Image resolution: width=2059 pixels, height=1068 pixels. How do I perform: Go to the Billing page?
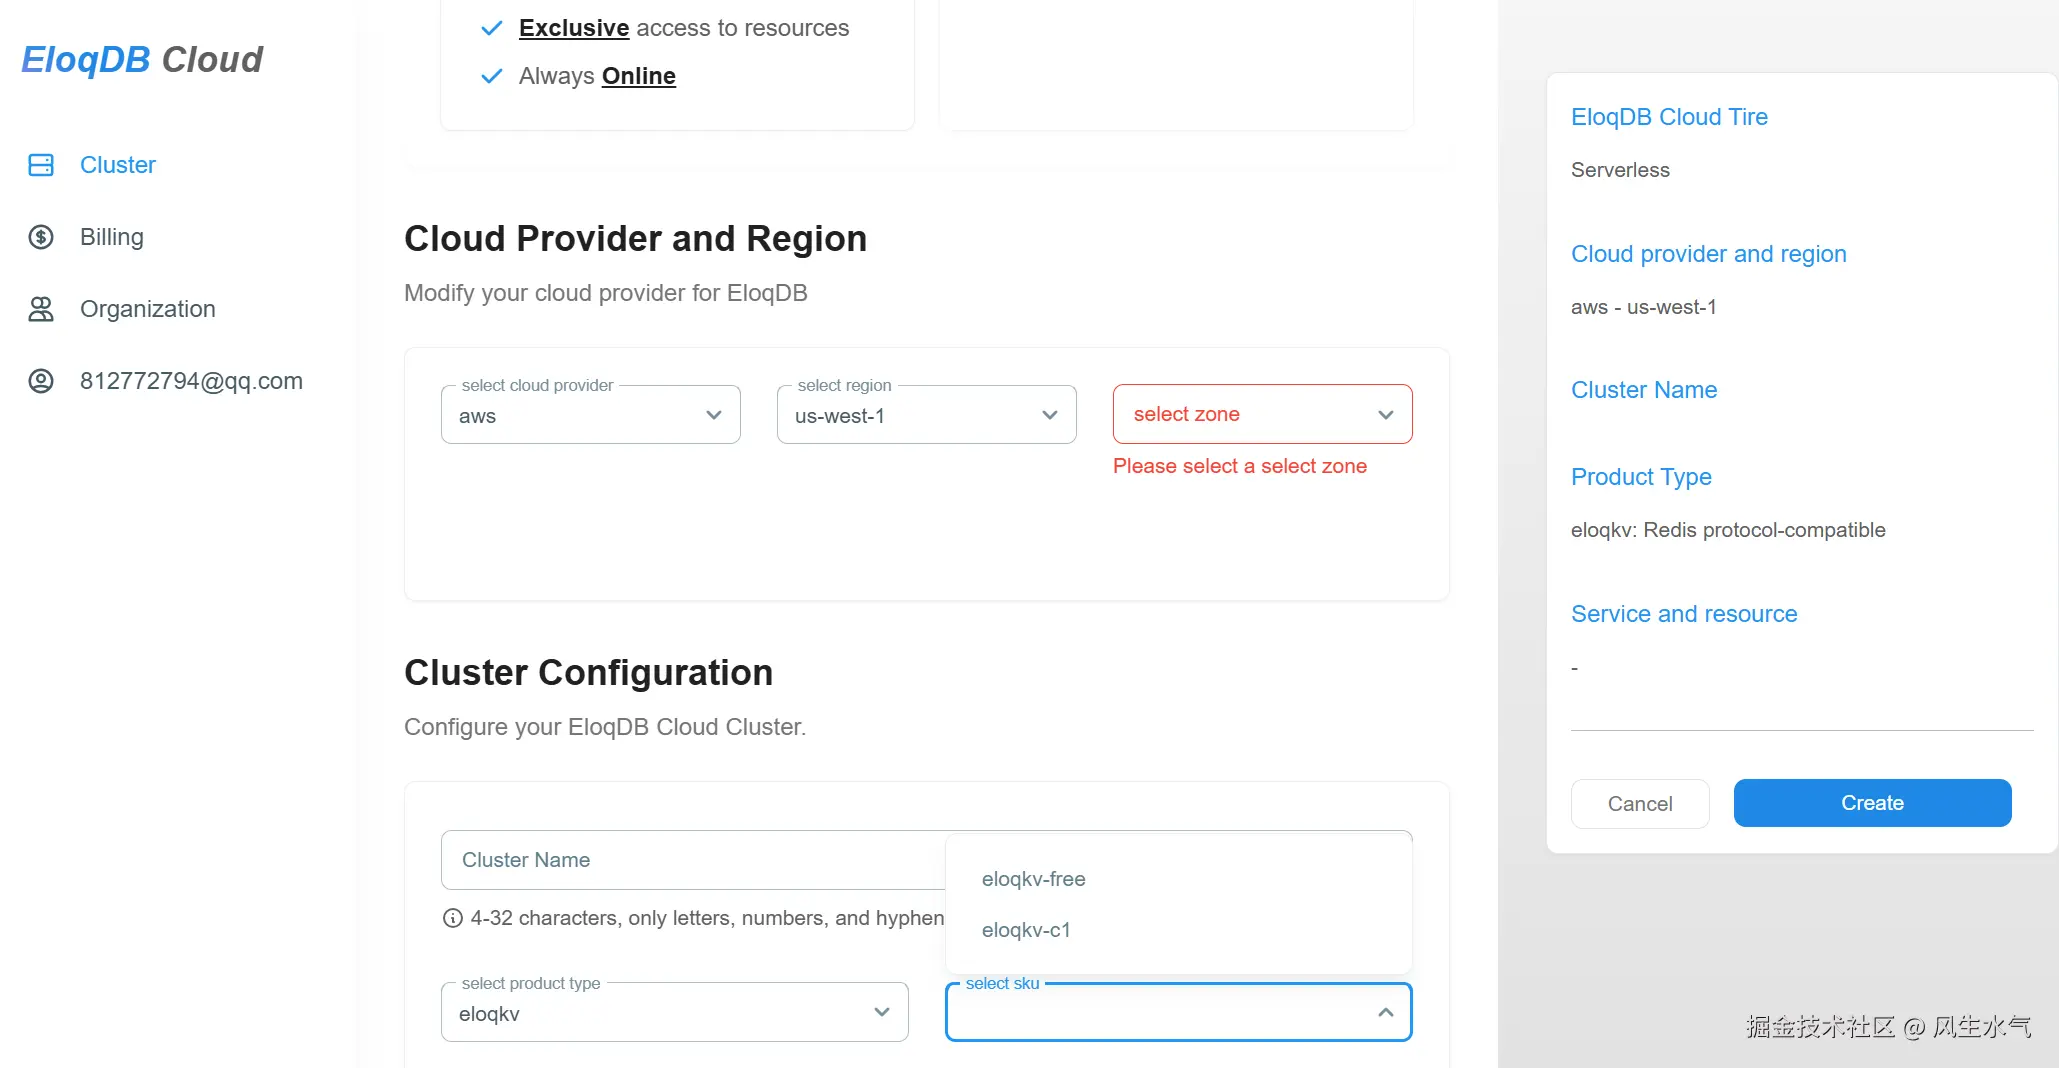coord(112,237)
